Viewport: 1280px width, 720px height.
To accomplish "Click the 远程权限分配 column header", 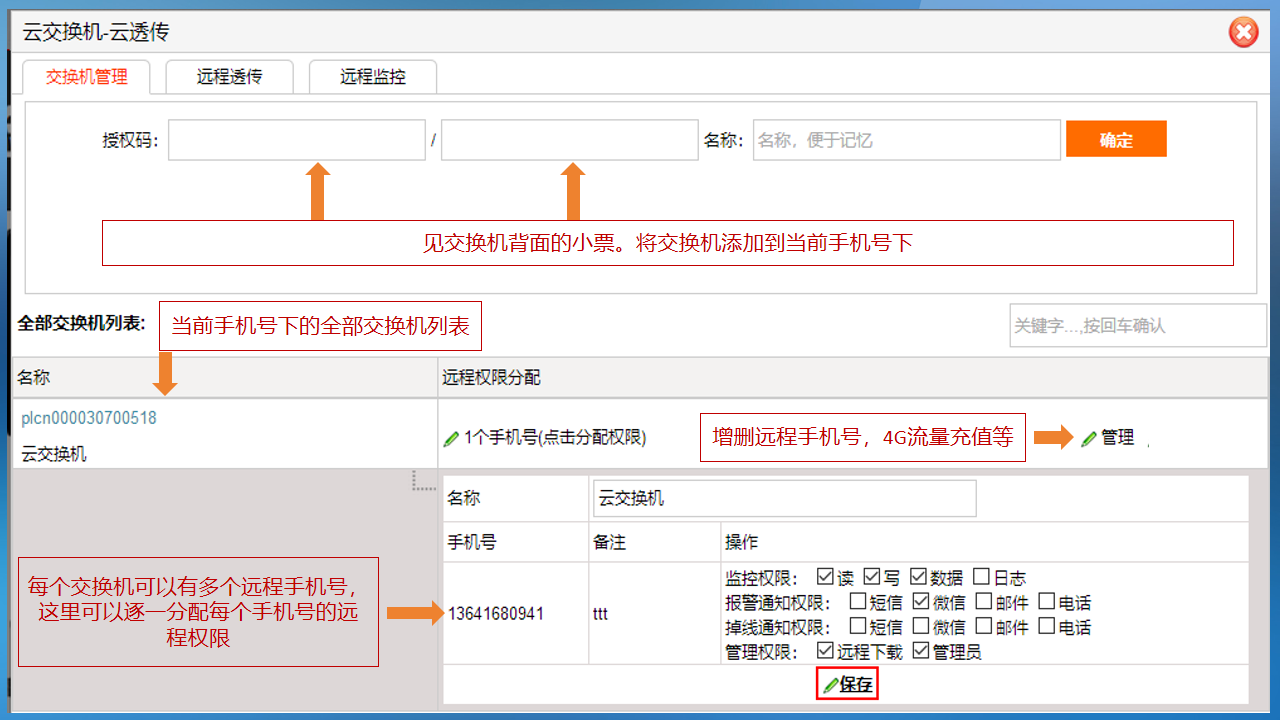I will tap(492, 378).
